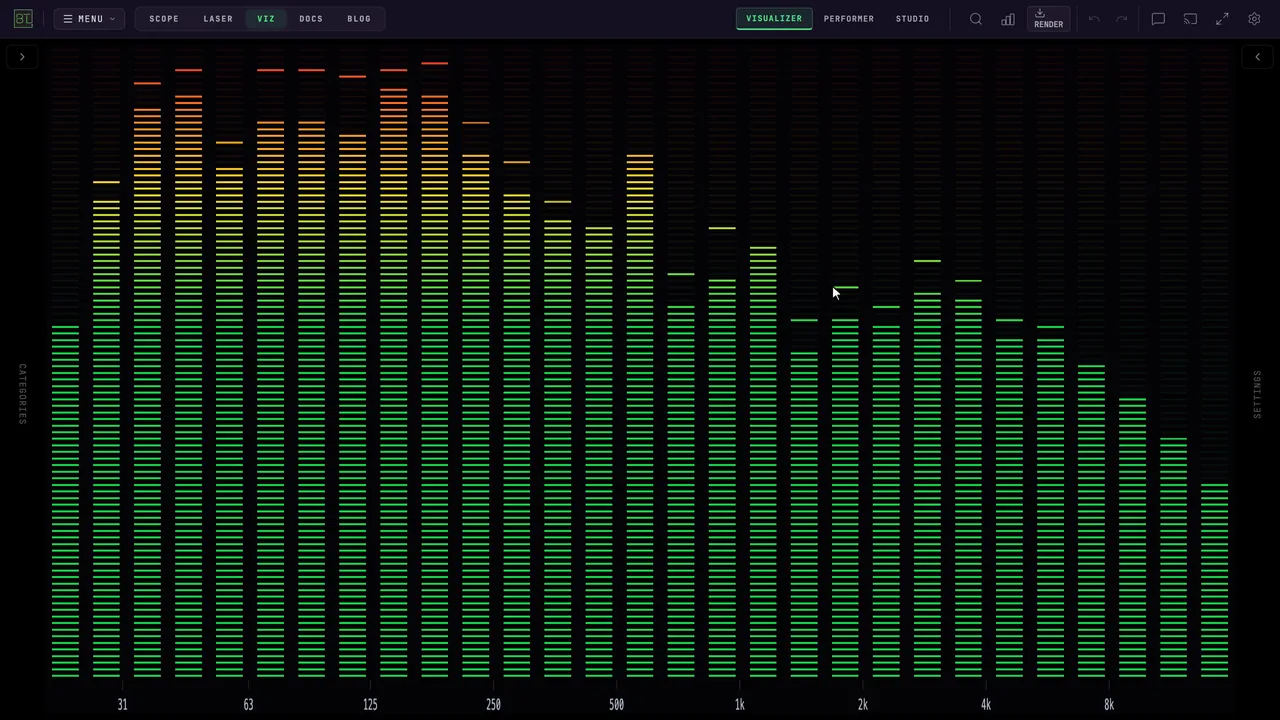Open the bar chart stats icon
The height and width of the screenshot is (720, 1280).
(1008, 19)
